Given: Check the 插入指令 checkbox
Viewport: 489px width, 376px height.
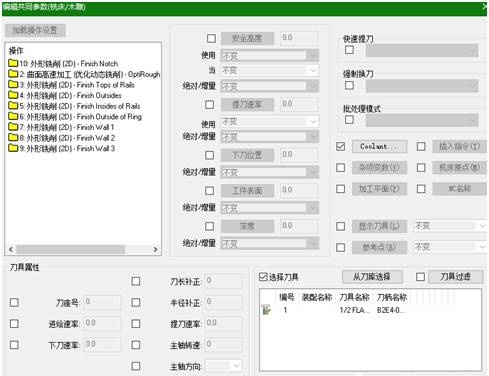Looking at the screenshot, I should [x=421, y=146].
